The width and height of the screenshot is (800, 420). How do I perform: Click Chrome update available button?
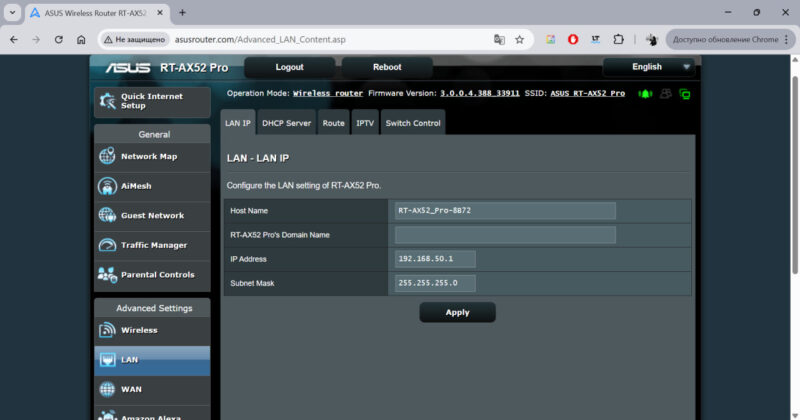click(730, 39)
